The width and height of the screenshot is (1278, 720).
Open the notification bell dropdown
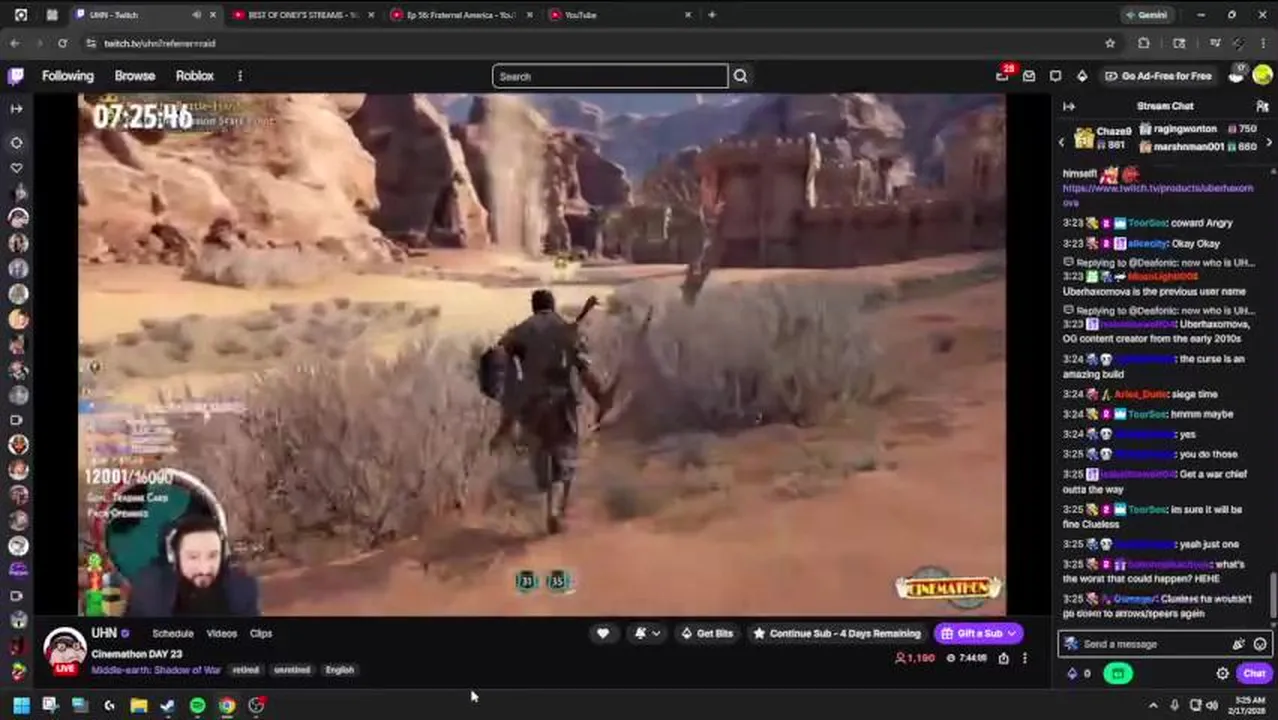point(647,633)
